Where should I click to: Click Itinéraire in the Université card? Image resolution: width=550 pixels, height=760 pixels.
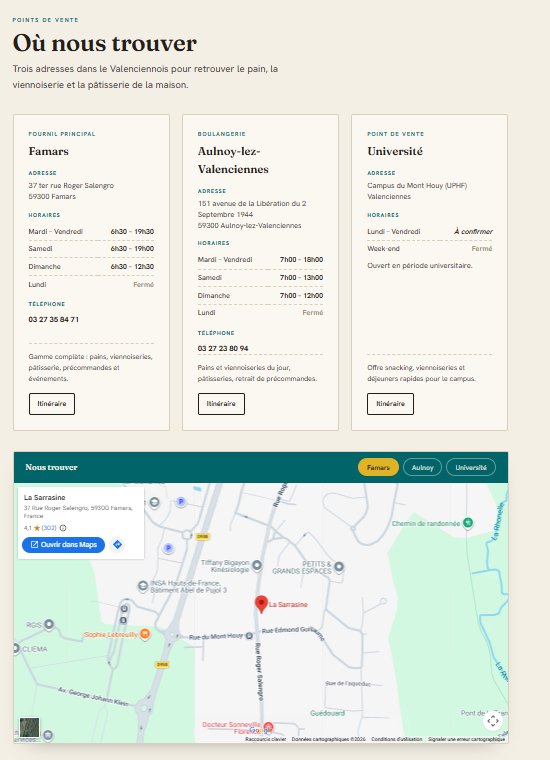[390, 404]
